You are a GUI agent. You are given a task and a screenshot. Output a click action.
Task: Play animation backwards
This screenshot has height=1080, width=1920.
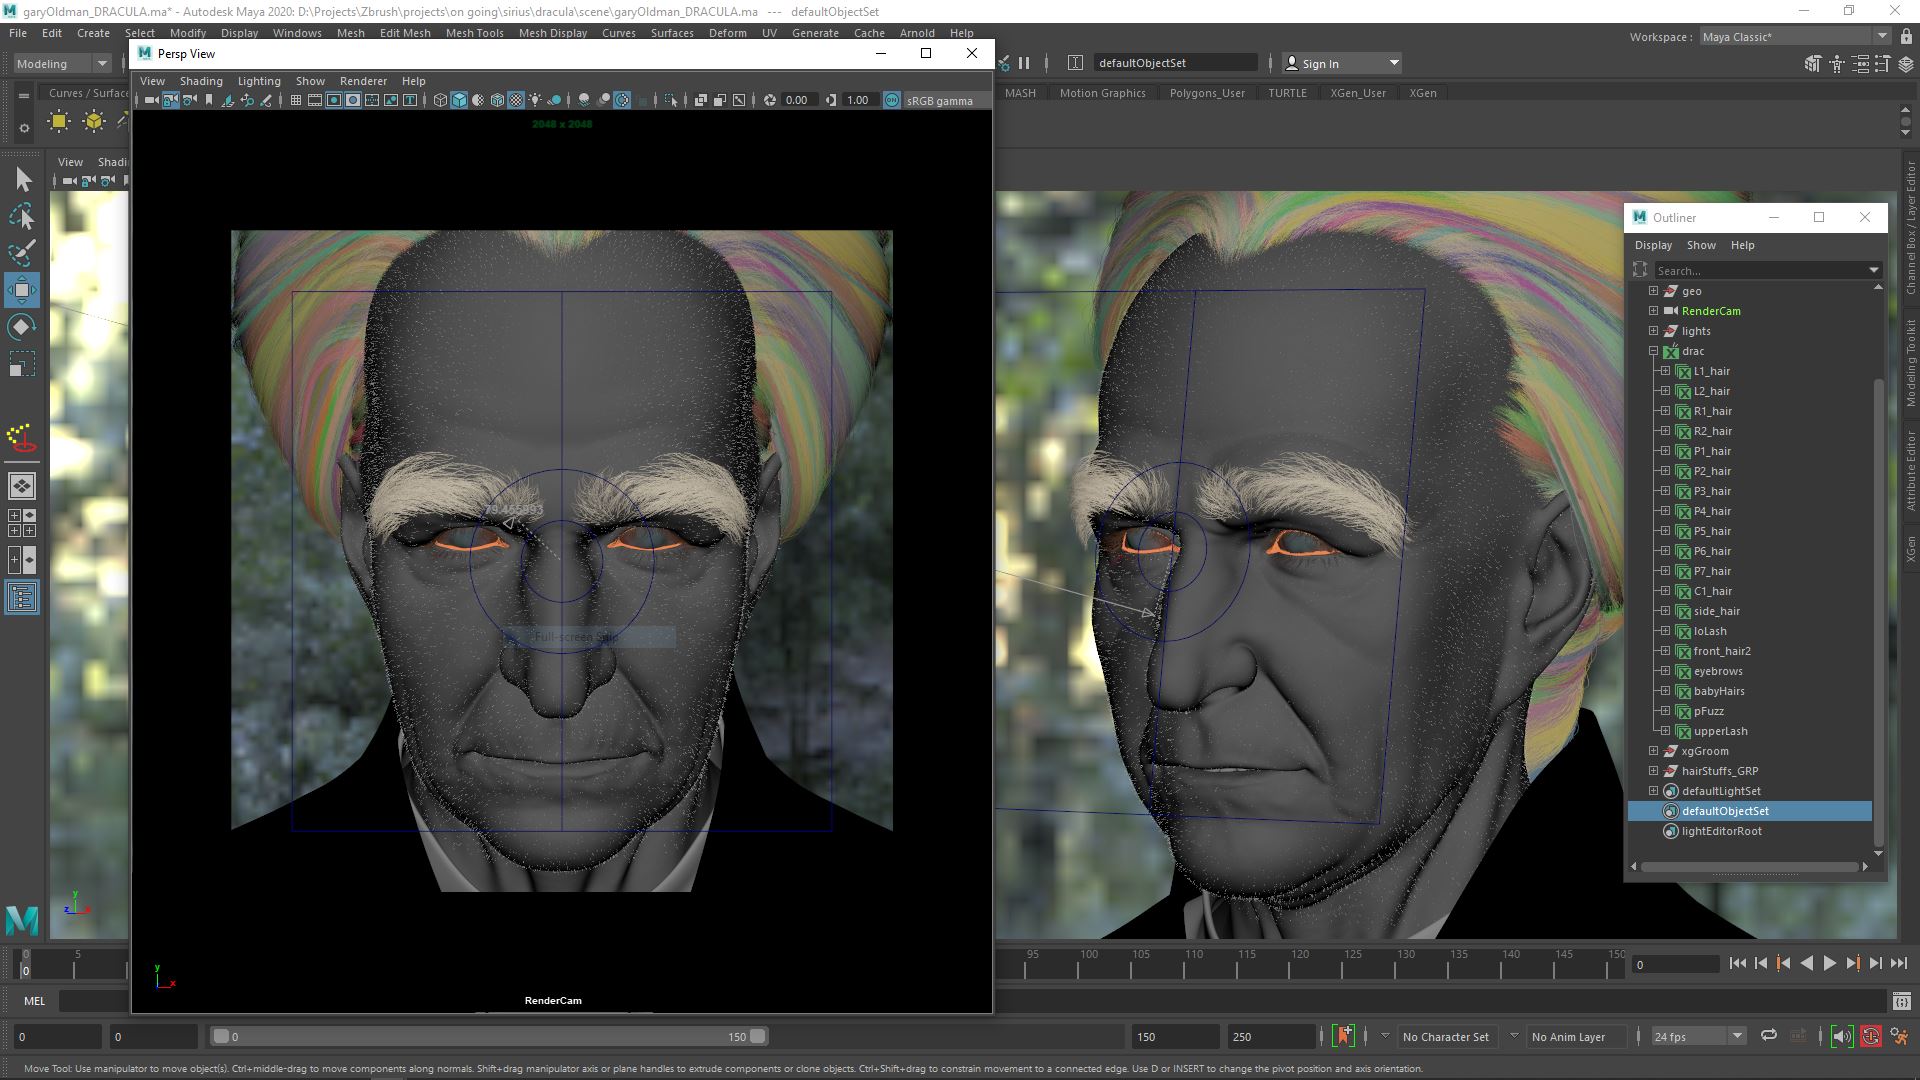[x=1806, y=964]
